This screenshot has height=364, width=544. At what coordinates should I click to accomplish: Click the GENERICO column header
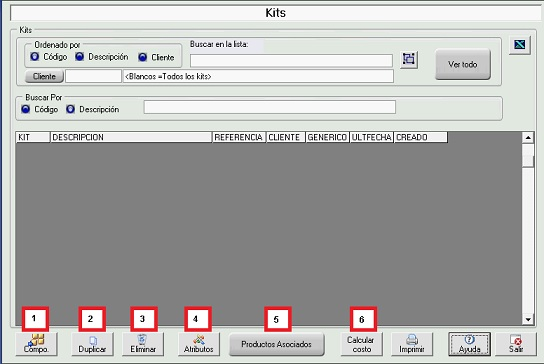(x=328, y=137)
